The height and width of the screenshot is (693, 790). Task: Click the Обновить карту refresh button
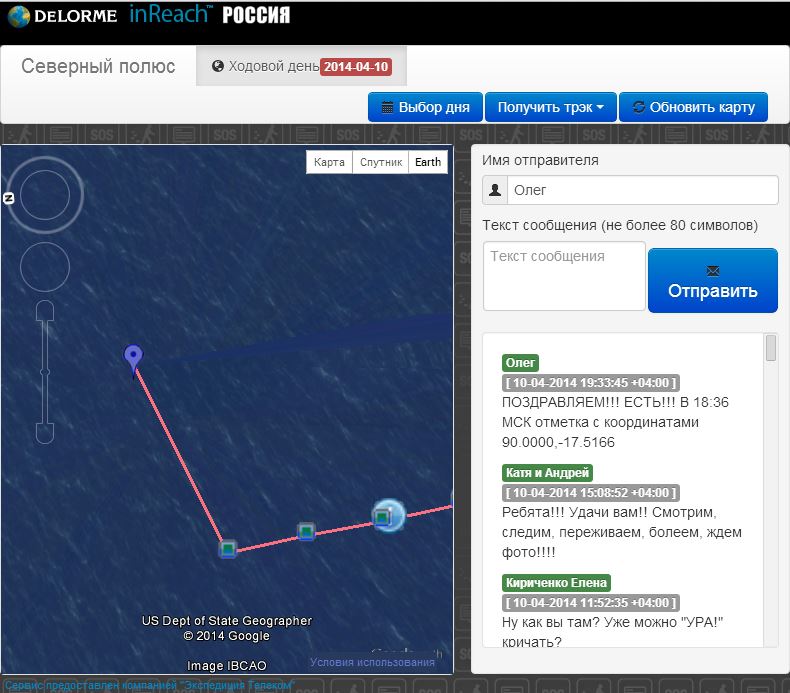click(x=693, y=107)
